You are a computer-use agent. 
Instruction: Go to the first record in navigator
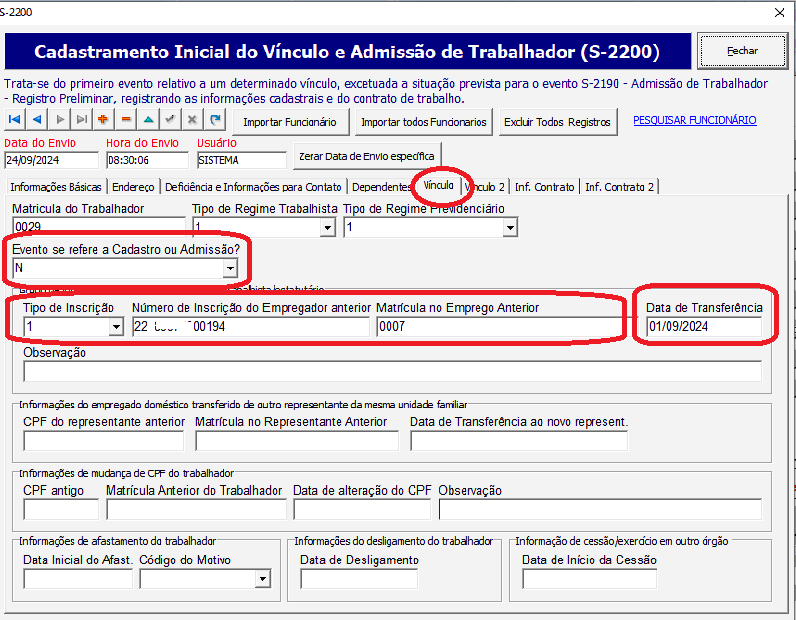(x=15, y=120)
